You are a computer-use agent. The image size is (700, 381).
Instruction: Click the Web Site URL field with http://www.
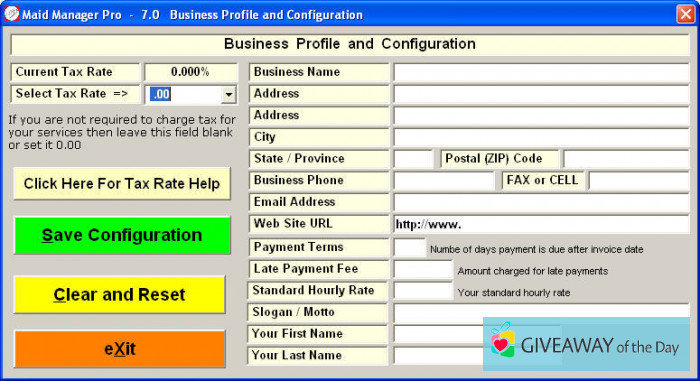tap(541, 224)
